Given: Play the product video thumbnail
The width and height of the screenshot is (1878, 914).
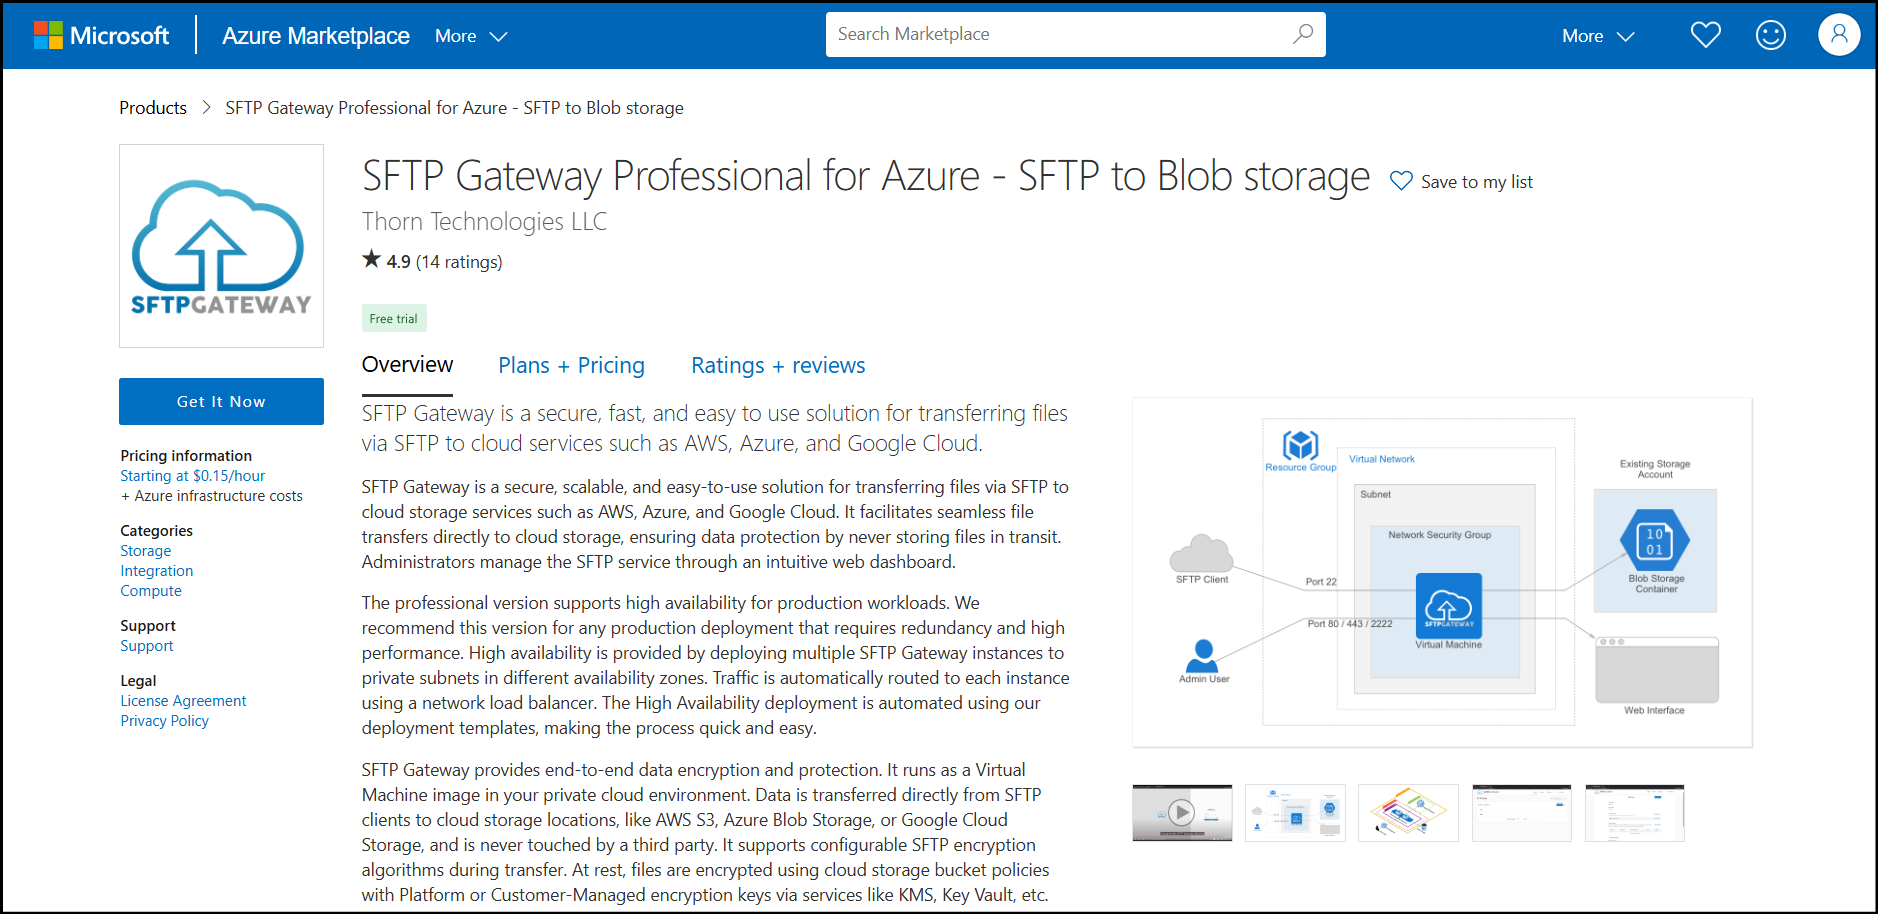Looking at the screenshot, I should [1182, 813].
